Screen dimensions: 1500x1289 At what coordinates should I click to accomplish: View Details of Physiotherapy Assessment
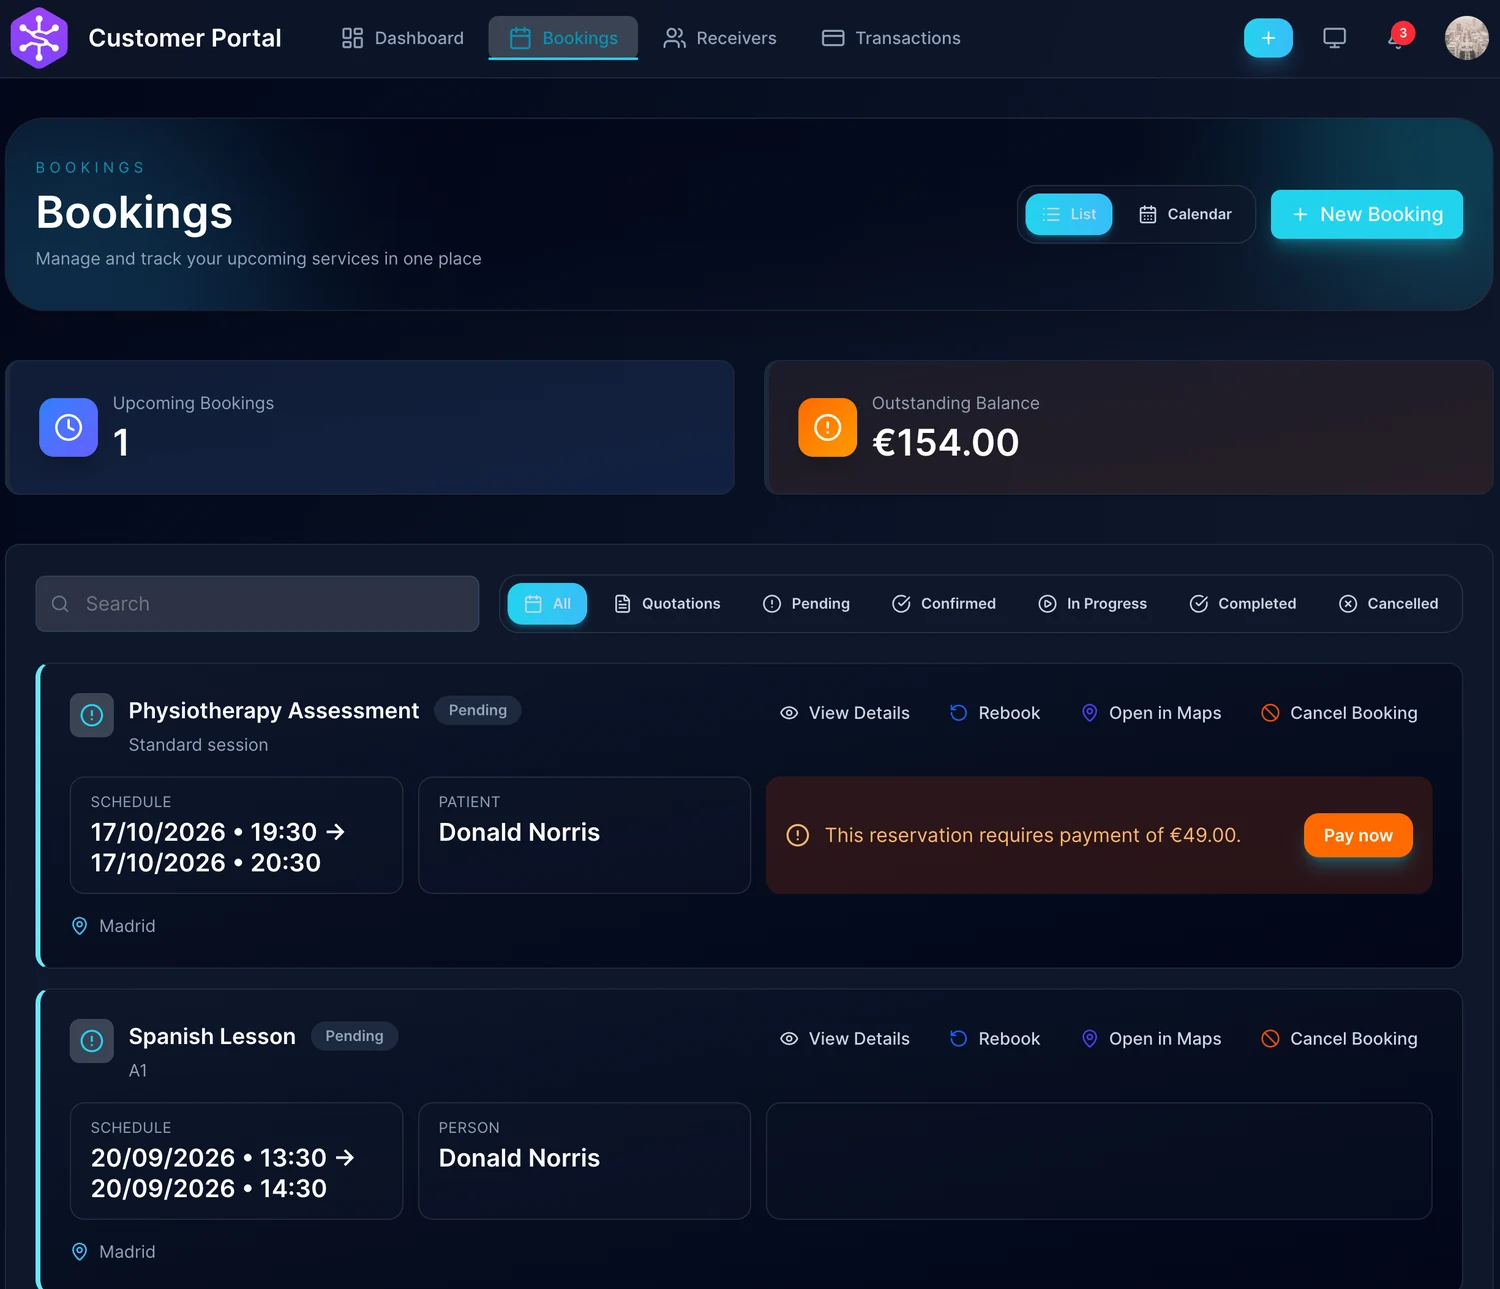pyautogui.click(x=845, y=713)
